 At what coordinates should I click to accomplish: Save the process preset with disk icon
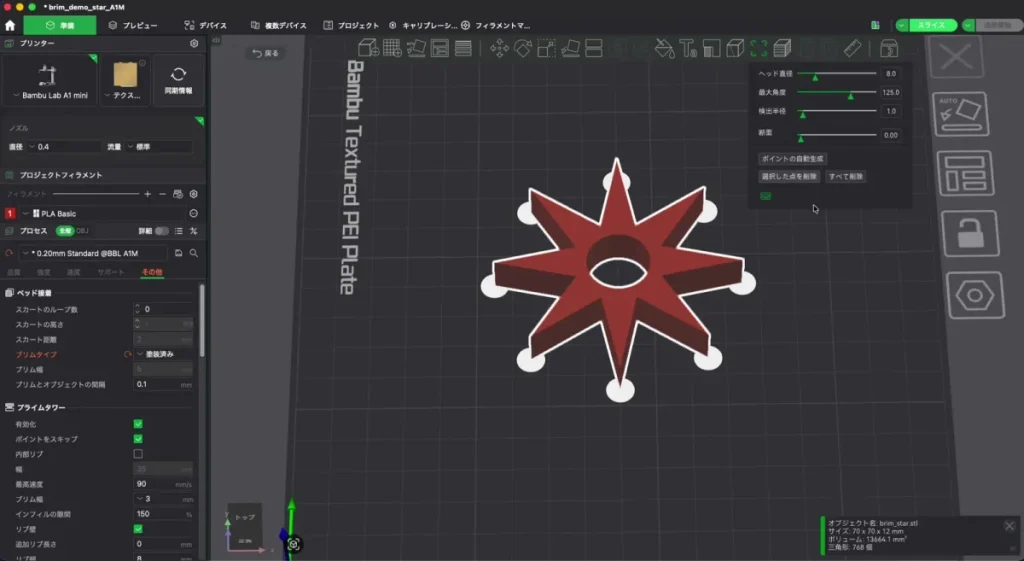(x=178, y=253)
